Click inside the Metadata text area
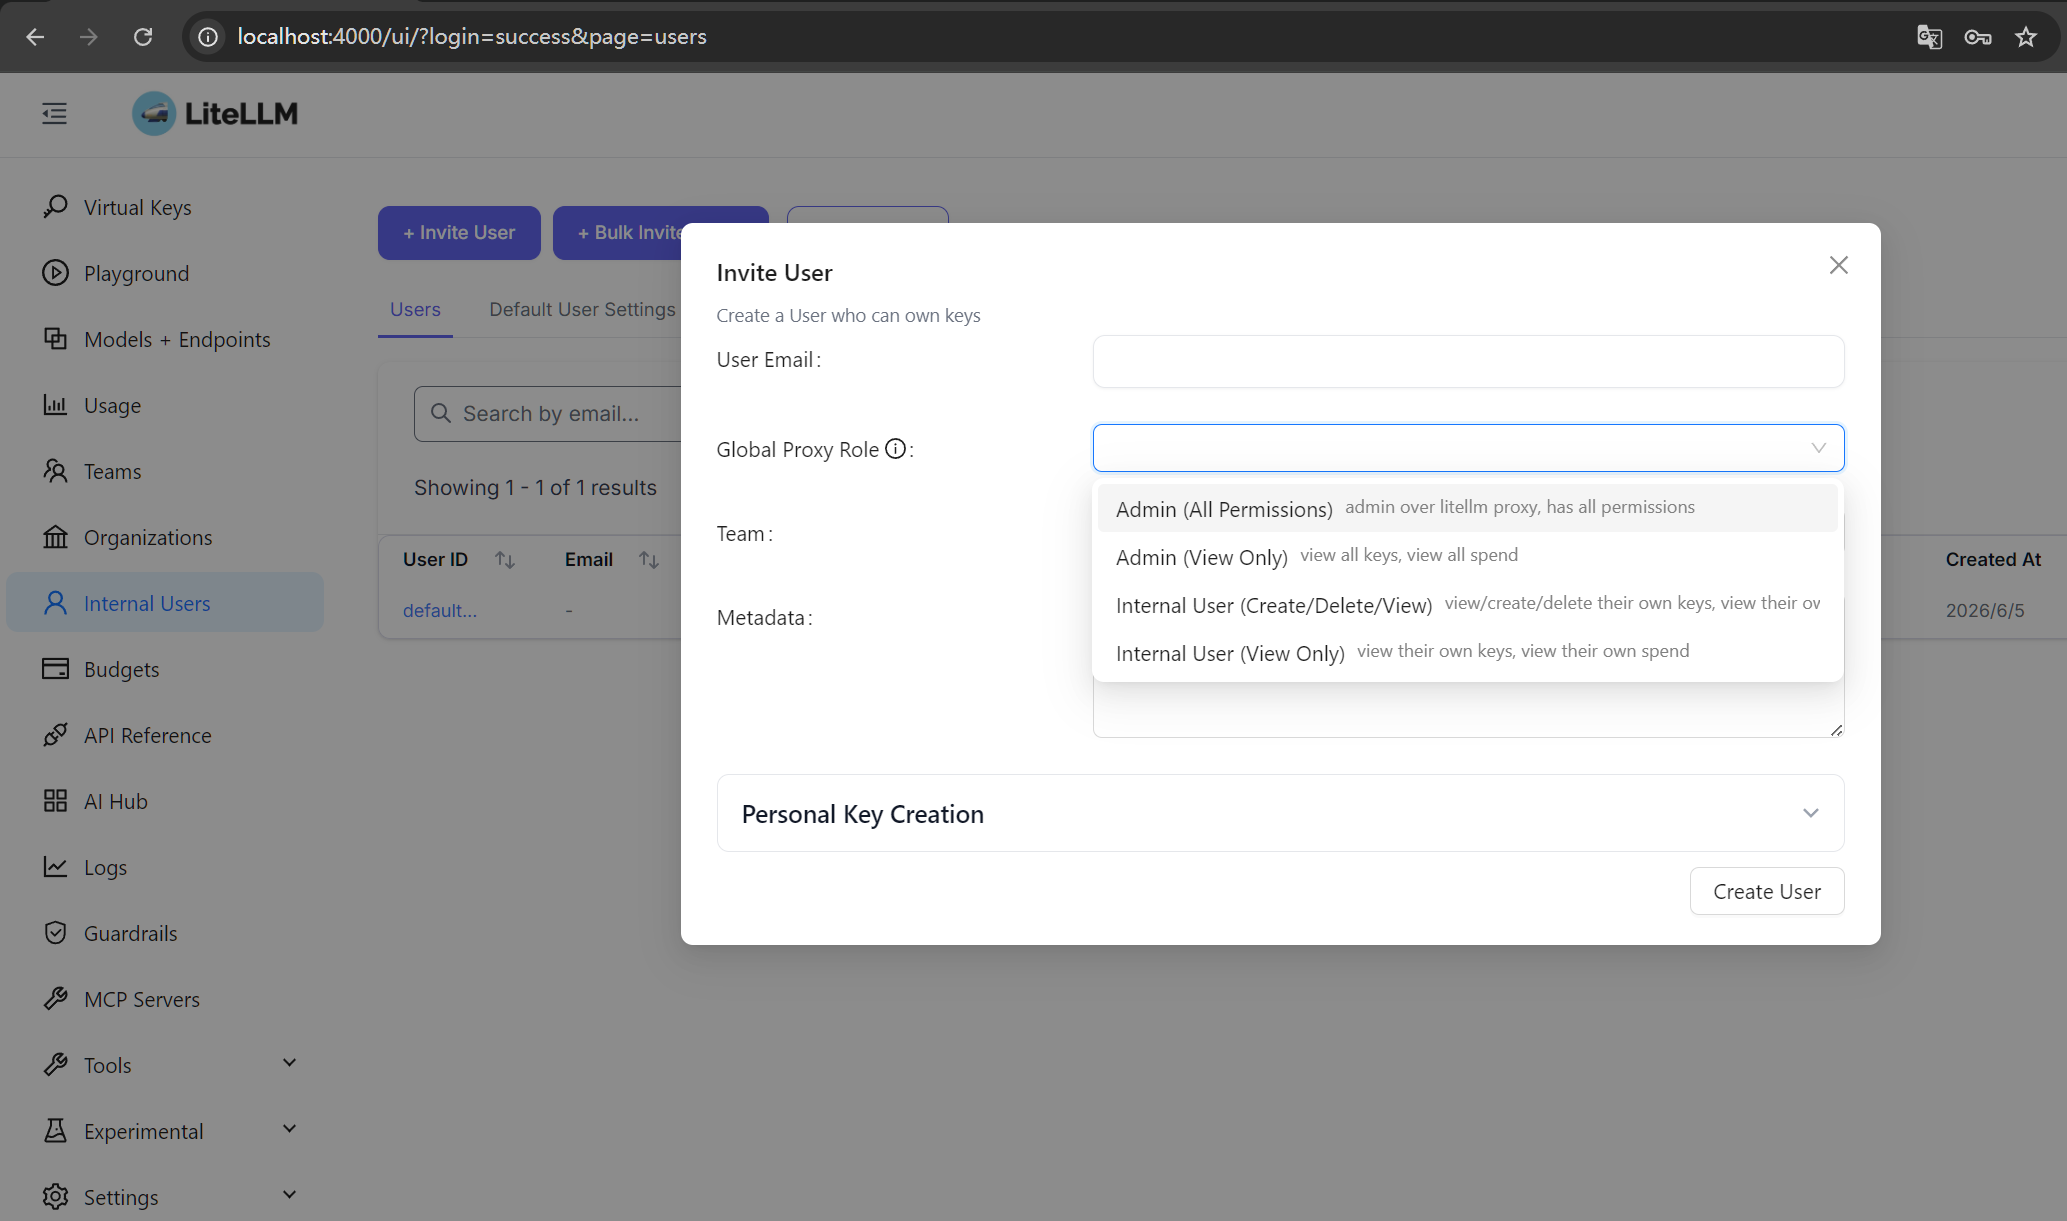This screenshot has height=1221, width=2067. pos(1468,712)
